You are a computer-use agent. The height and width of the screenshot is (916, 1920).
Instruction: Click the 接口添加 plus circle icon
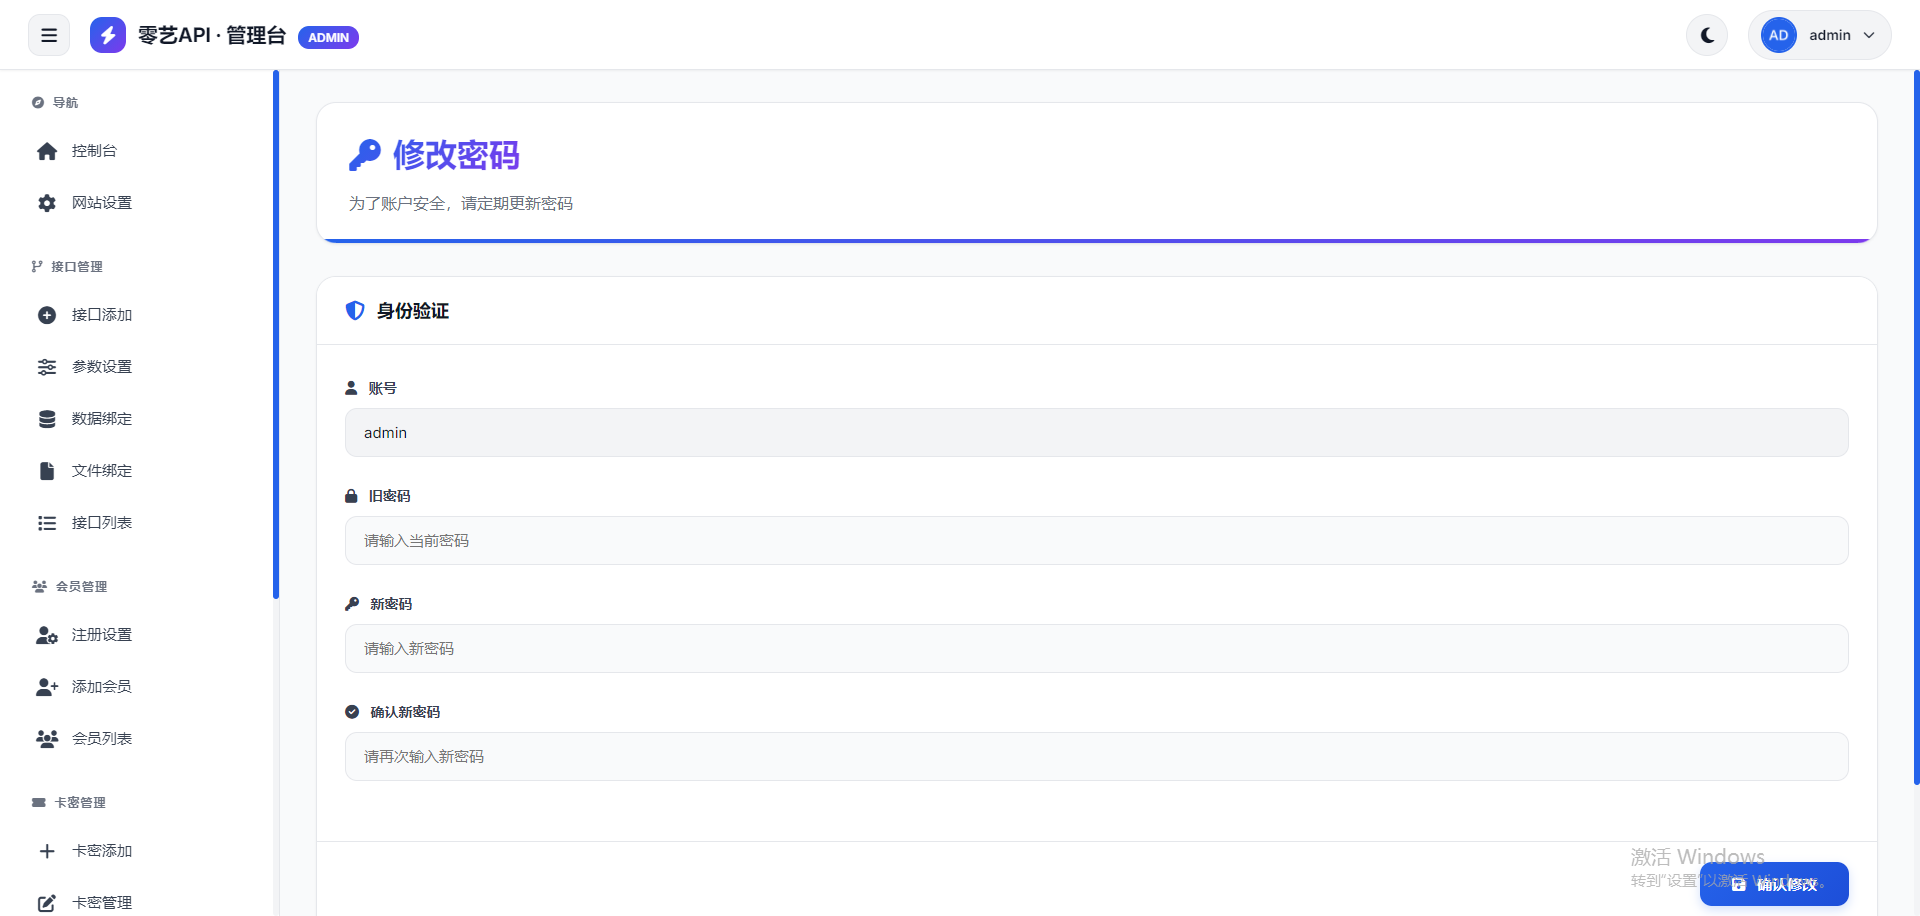pos(47,315)
